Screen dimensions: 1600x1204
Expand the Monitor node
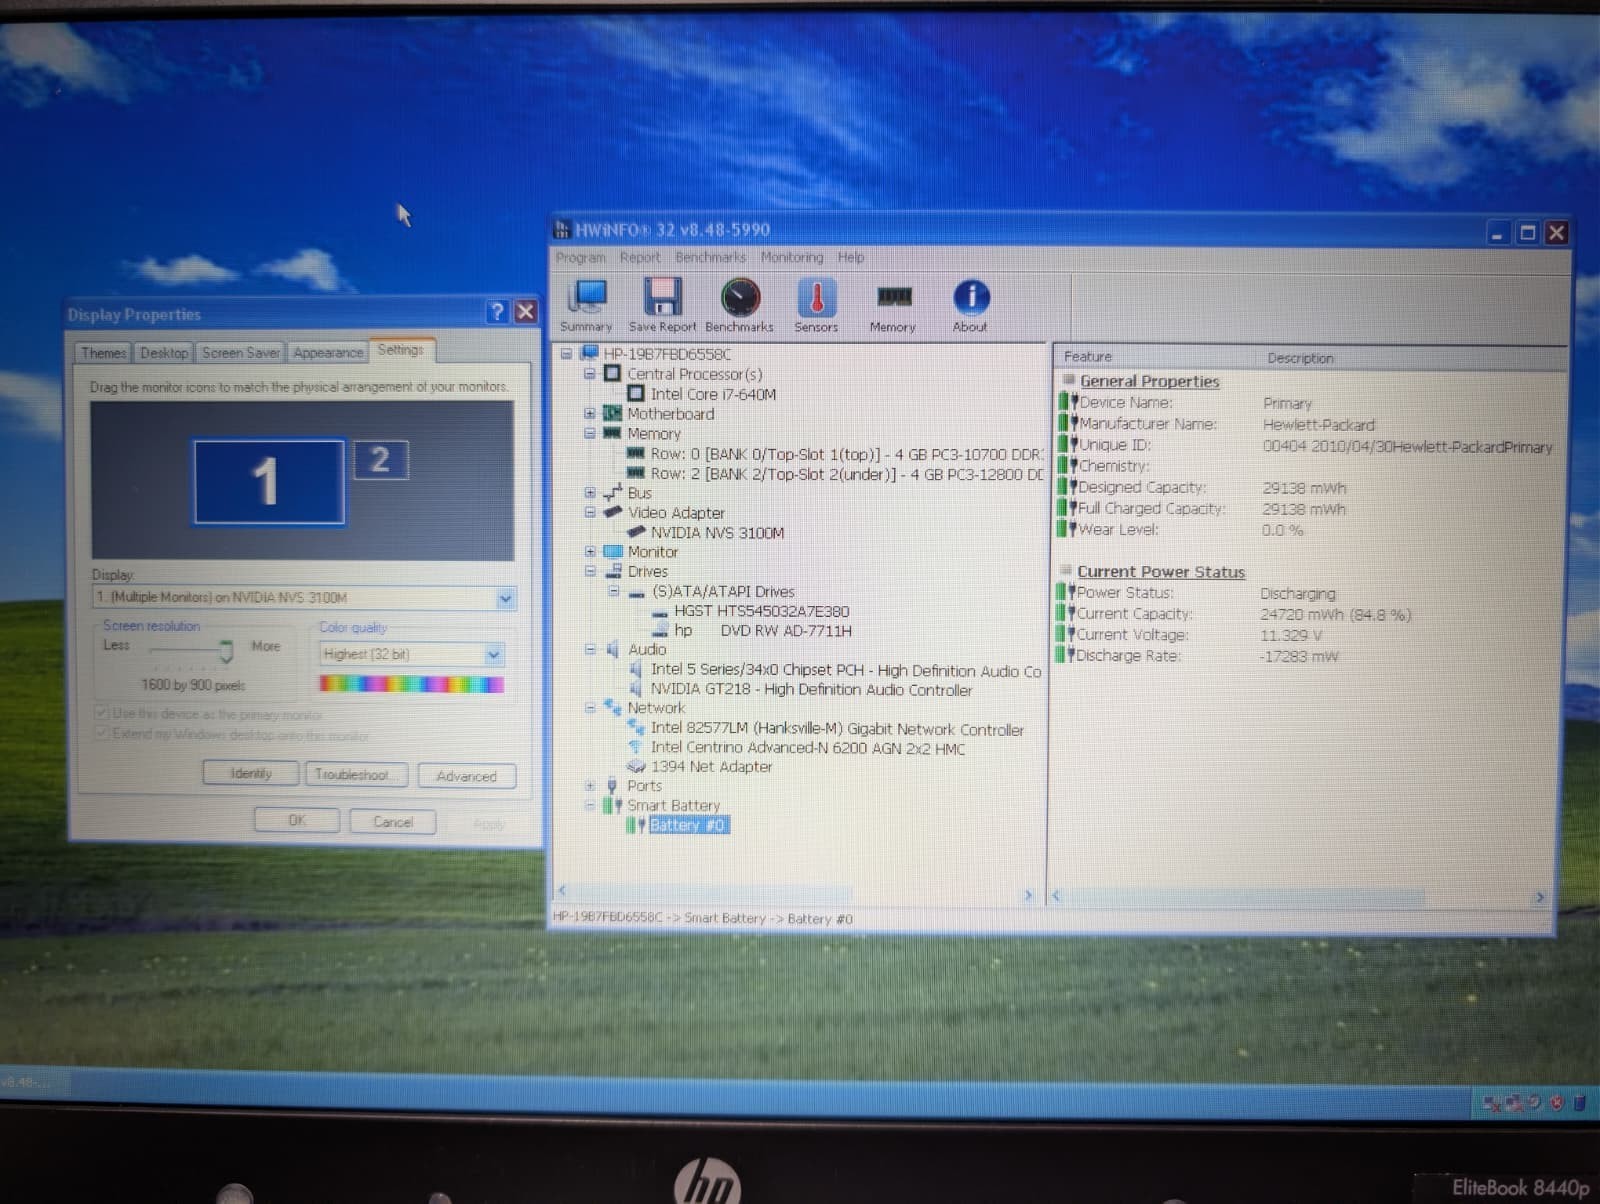(x=590, y=552)
